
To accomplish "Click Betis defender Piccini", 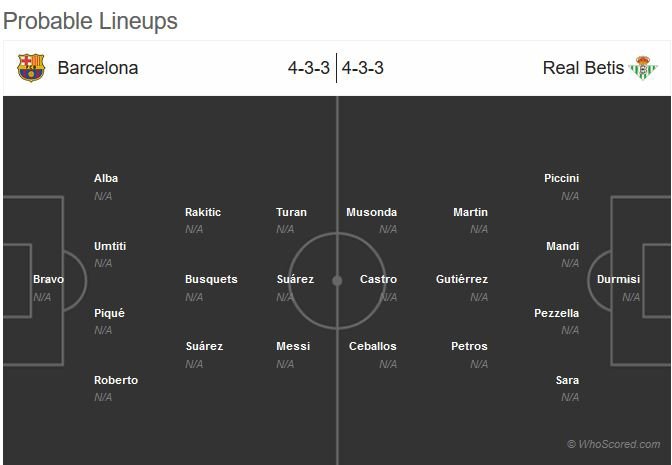I will pyautogui.click(x=561, y=179).
